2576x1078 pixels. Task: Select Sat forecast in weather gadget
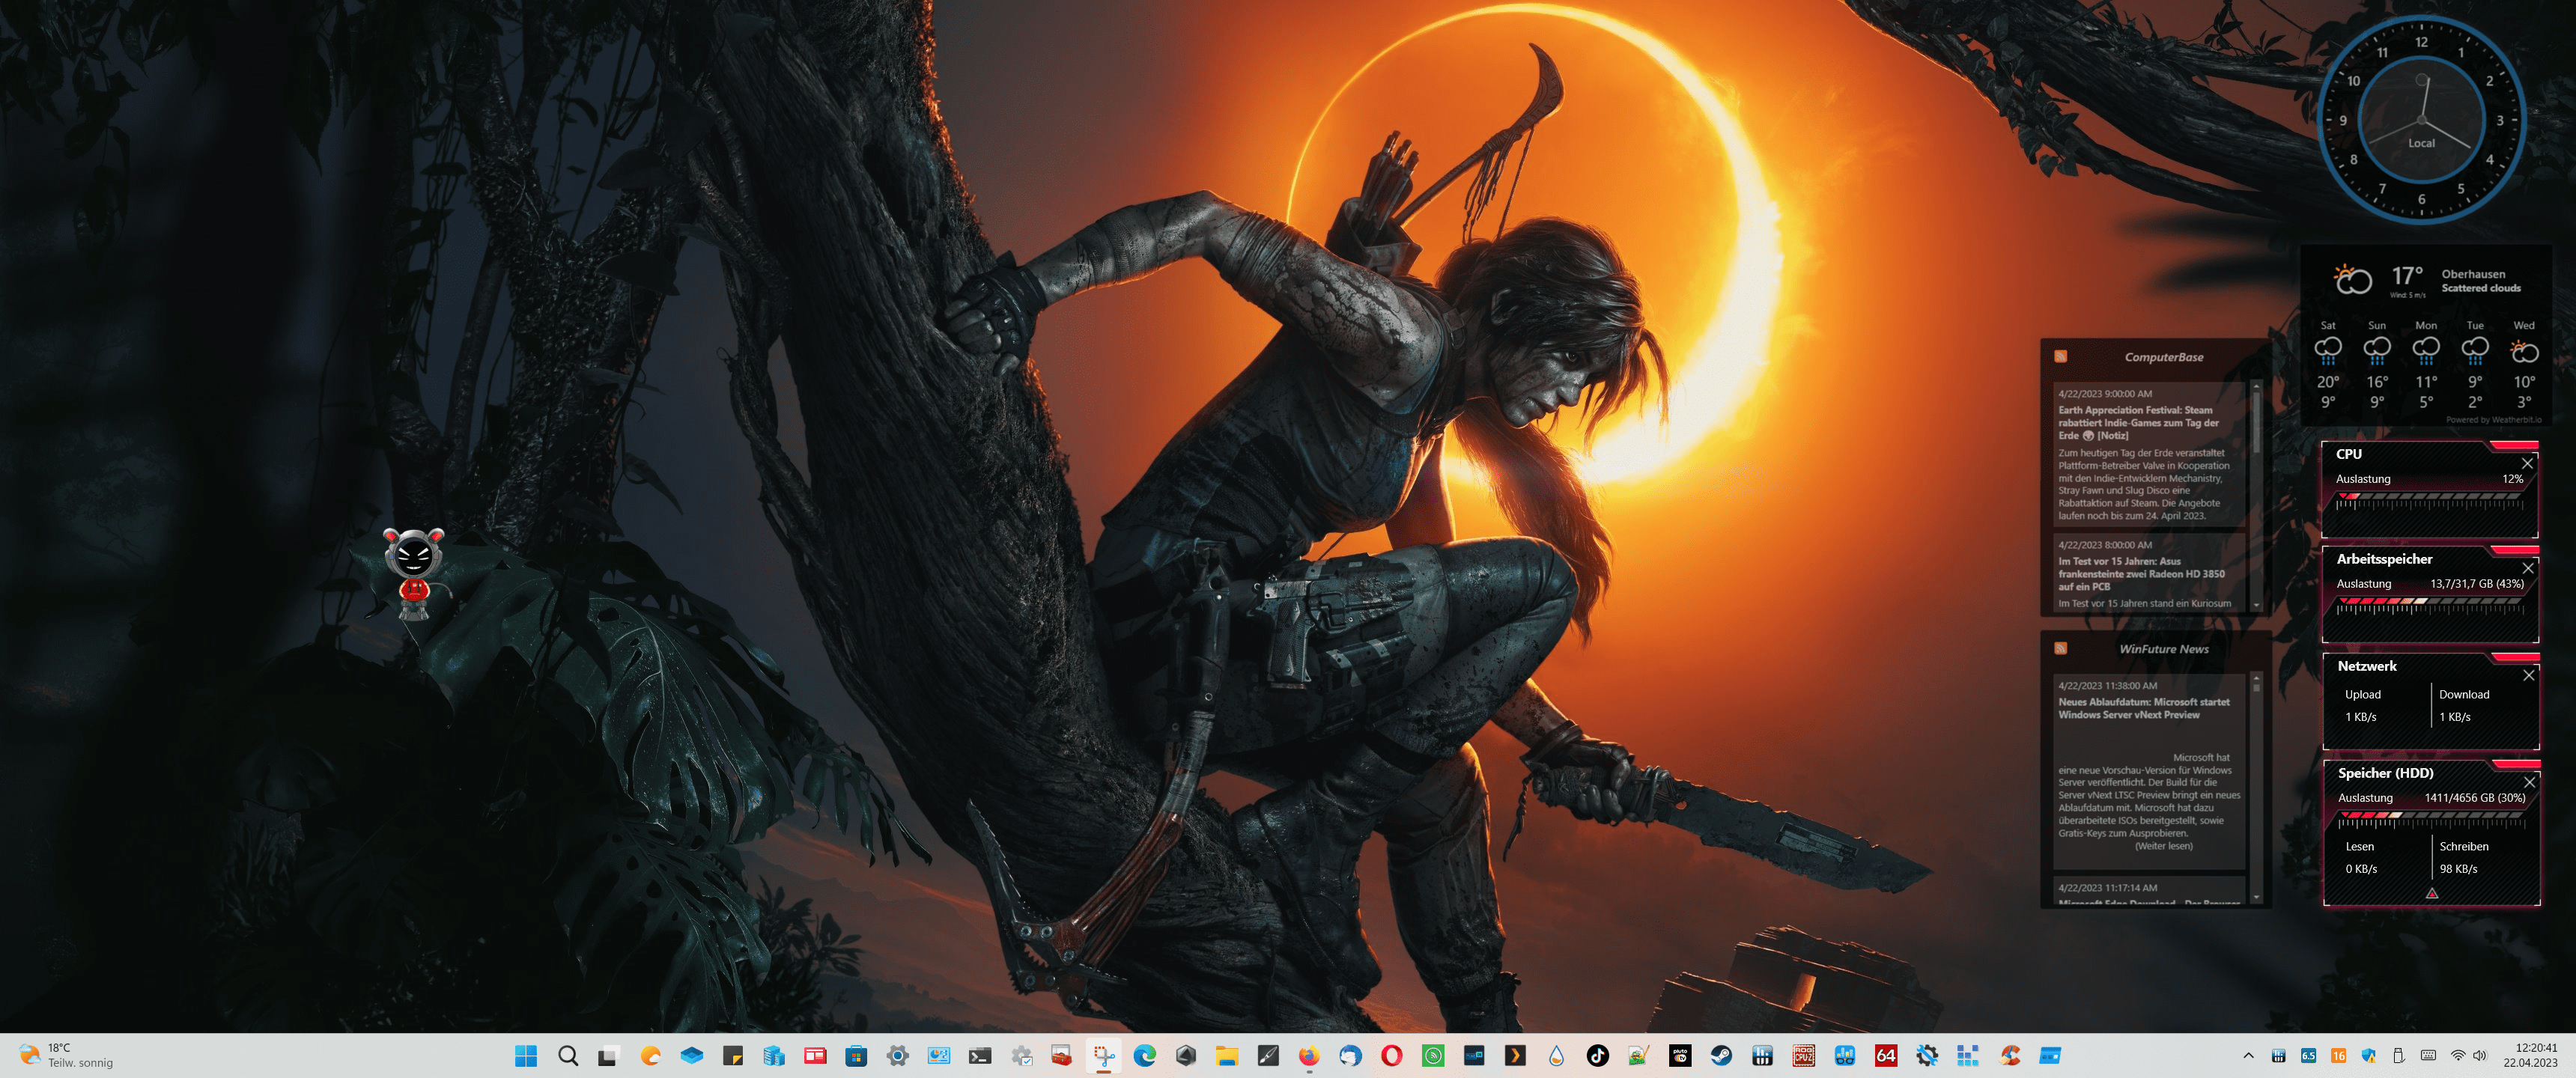(x=2327, y=365)
